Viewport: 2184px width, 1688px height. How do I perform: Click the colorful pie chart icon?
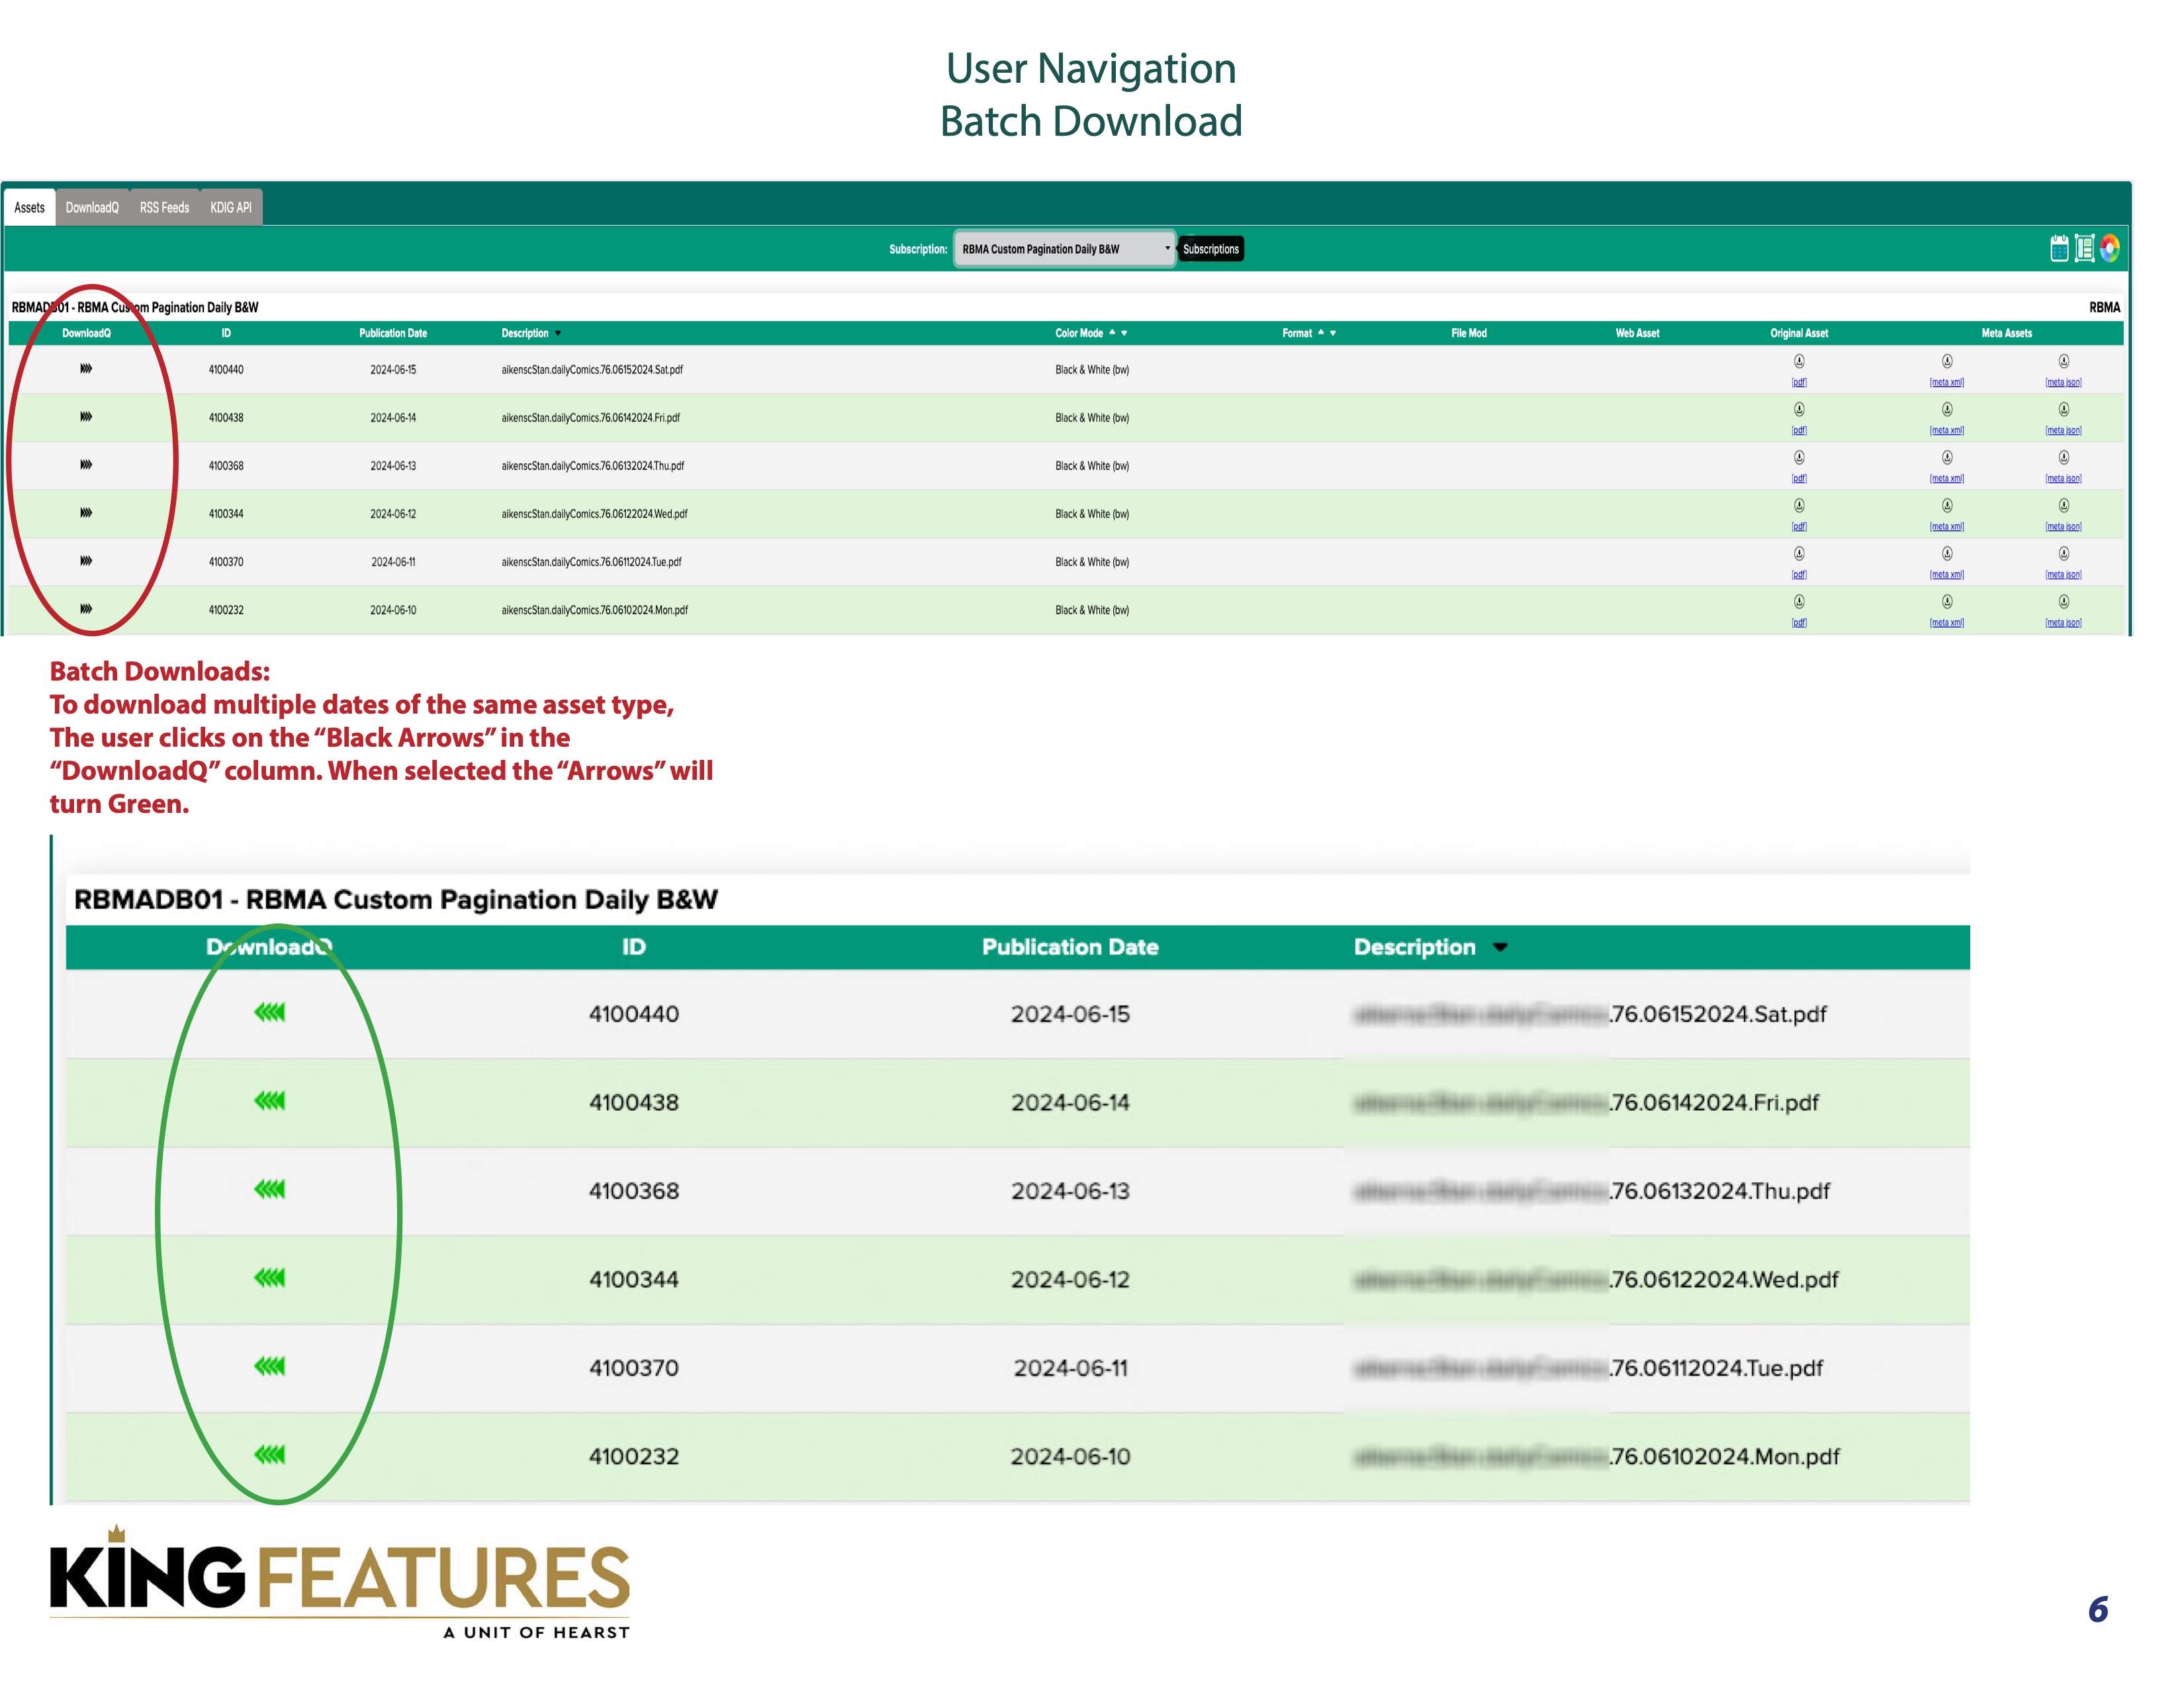(x=2109, y=248)
